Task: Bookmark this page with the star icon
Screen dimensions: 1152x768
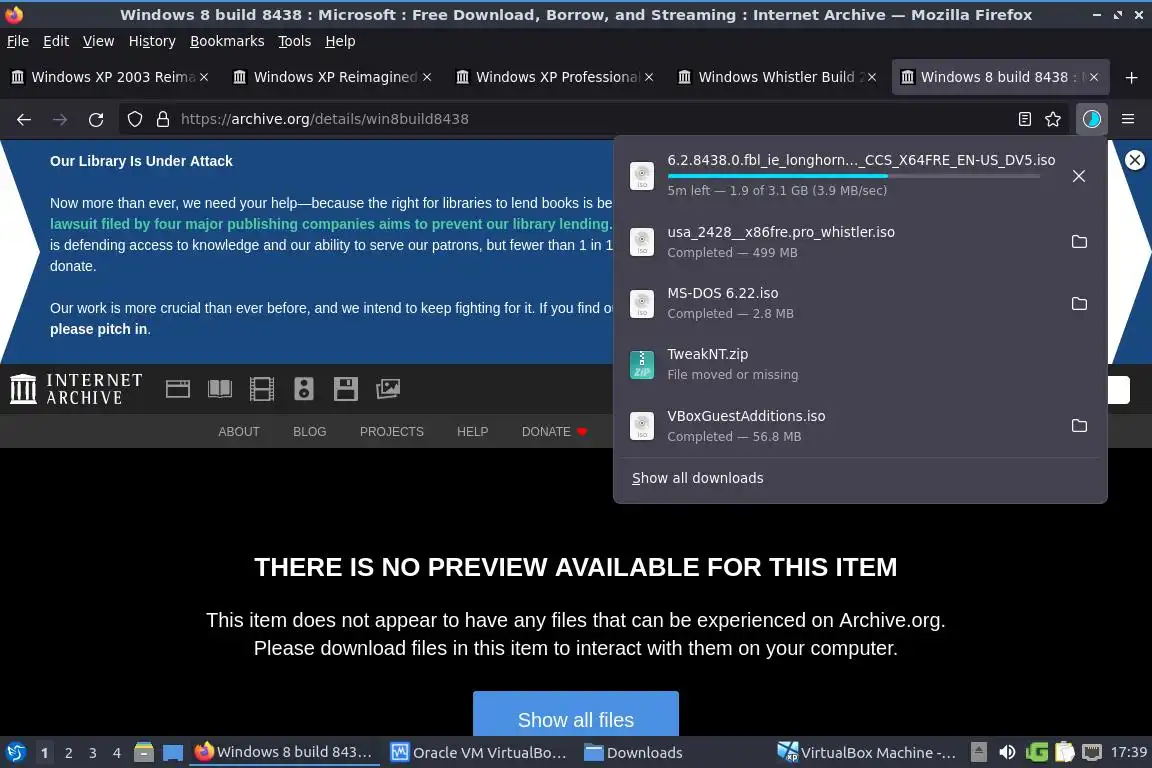Action: (x=1053, y=119)
